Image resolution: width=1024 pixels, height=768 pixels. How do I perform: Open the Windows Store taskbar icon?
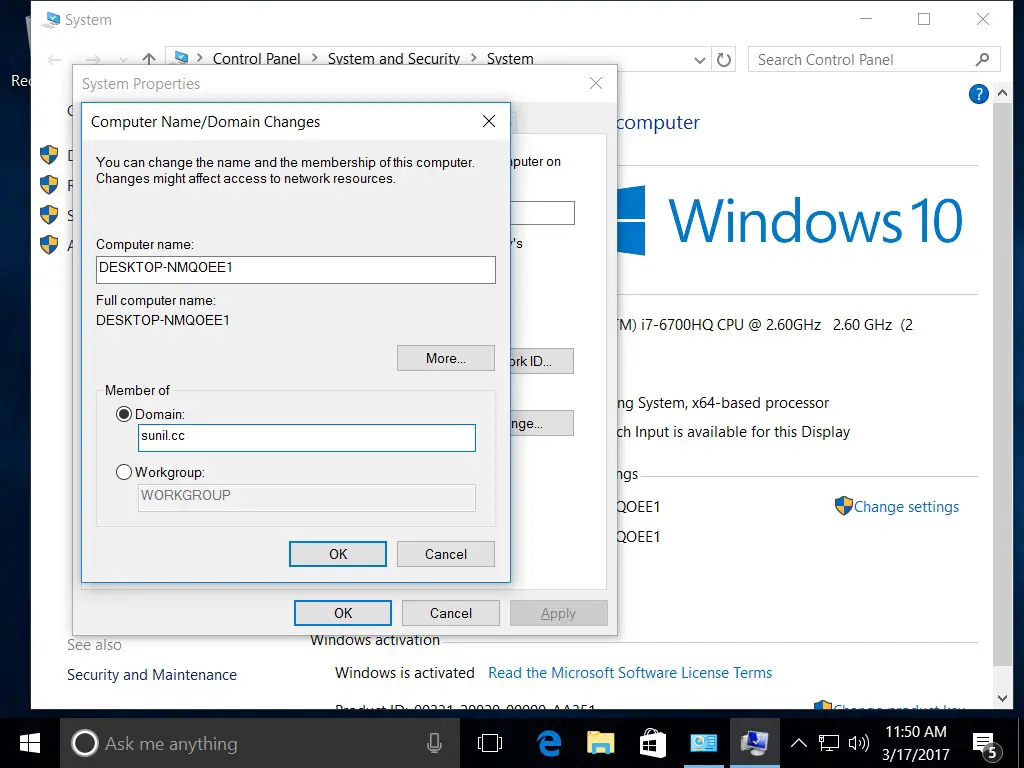point(652,743)
